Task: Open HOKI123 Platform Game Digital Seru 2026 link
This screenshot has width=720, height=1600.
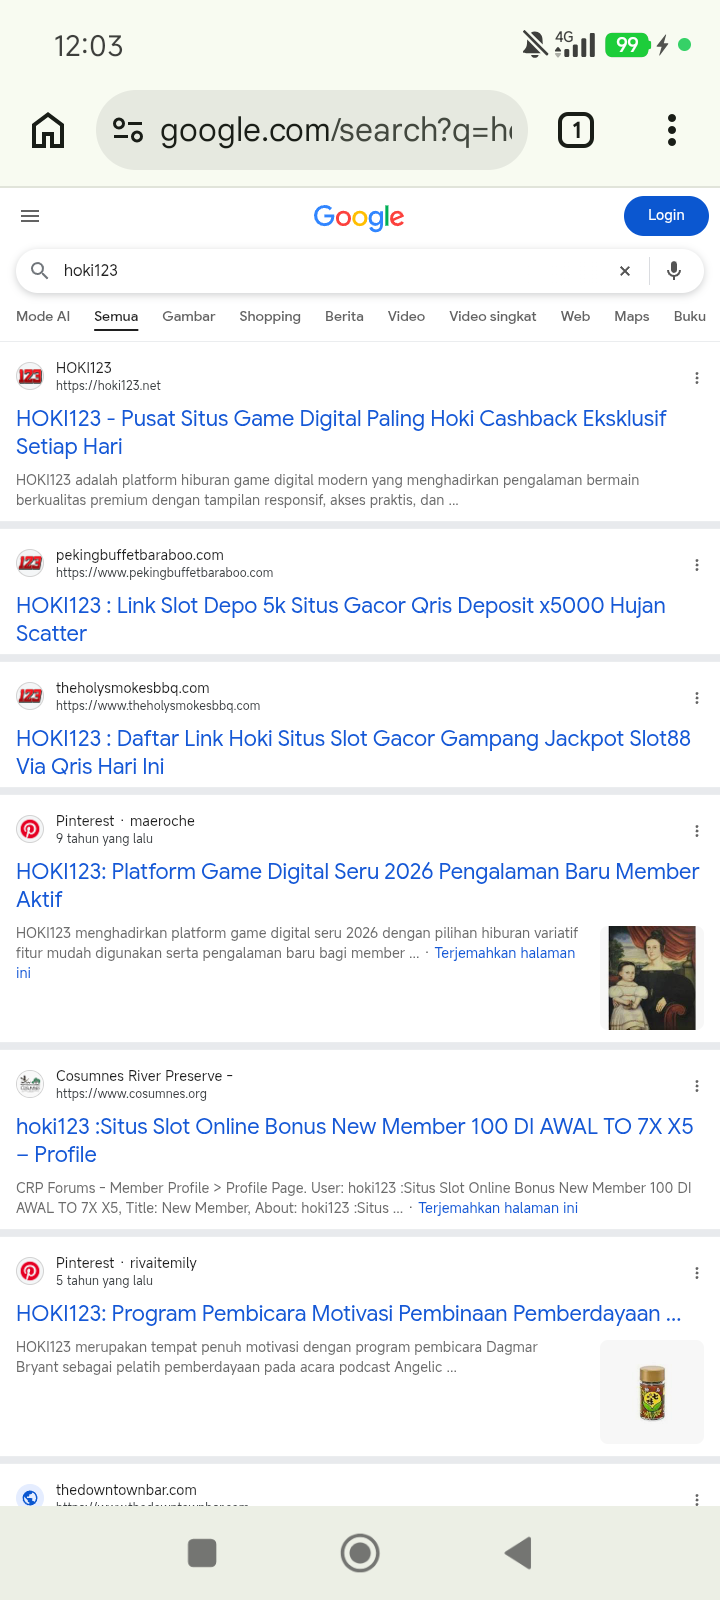Action: click(x=358, y=885)
